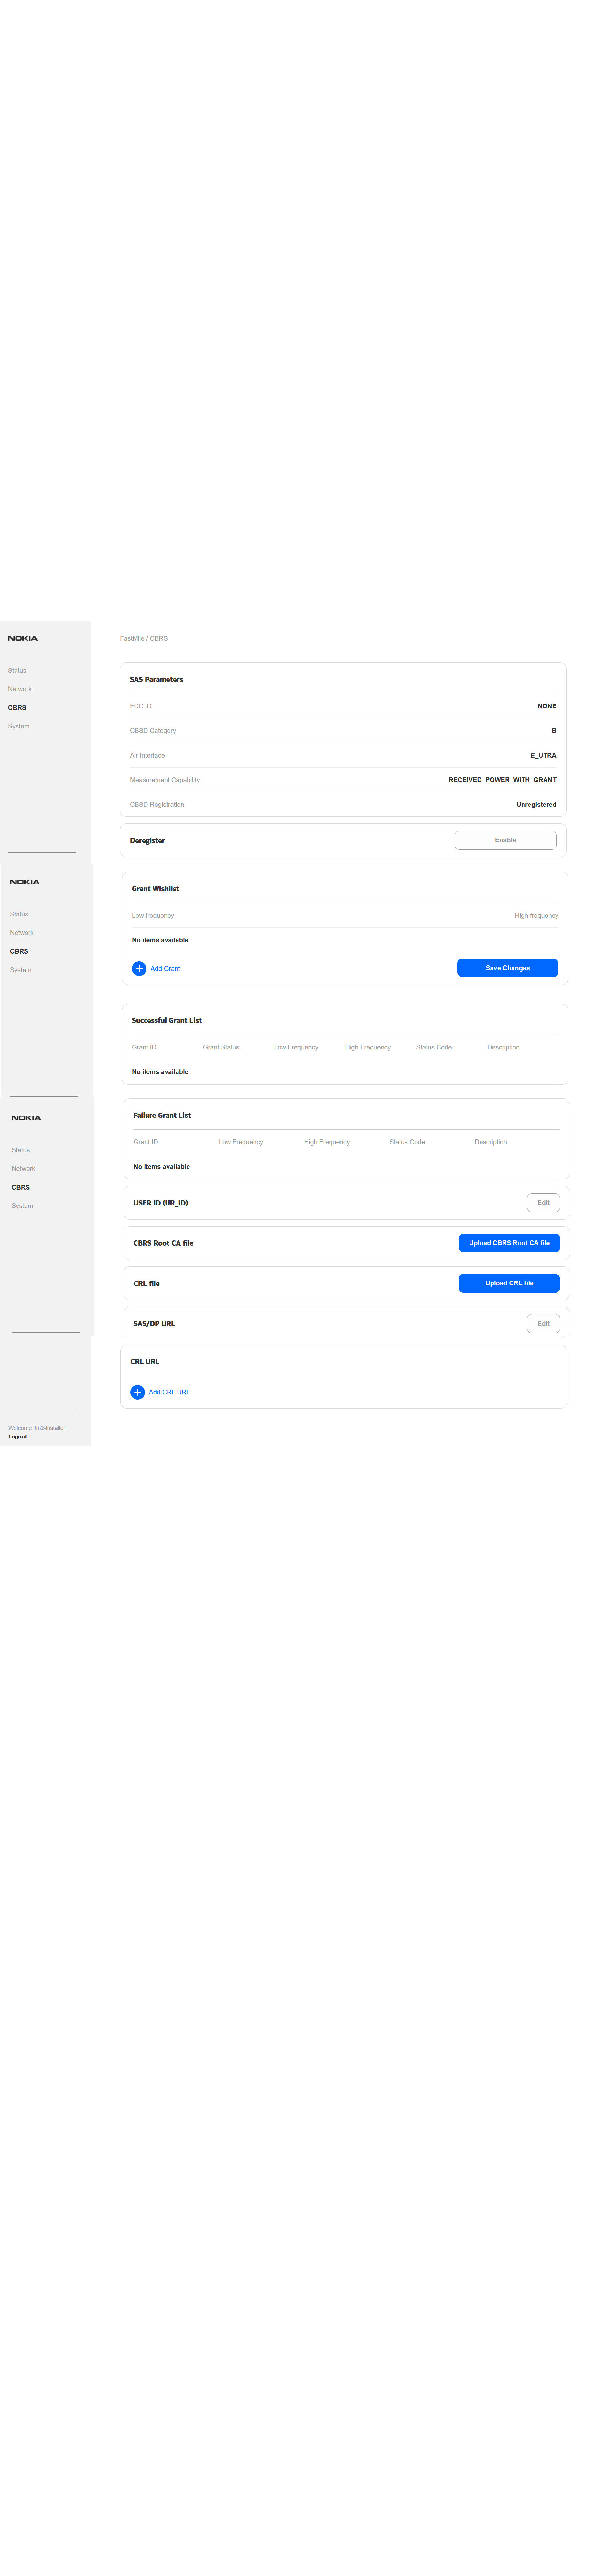This screenshot has width=616, height=2576.
Task: Click Description header in Failure Grant List
Action: coord(491,1142)
